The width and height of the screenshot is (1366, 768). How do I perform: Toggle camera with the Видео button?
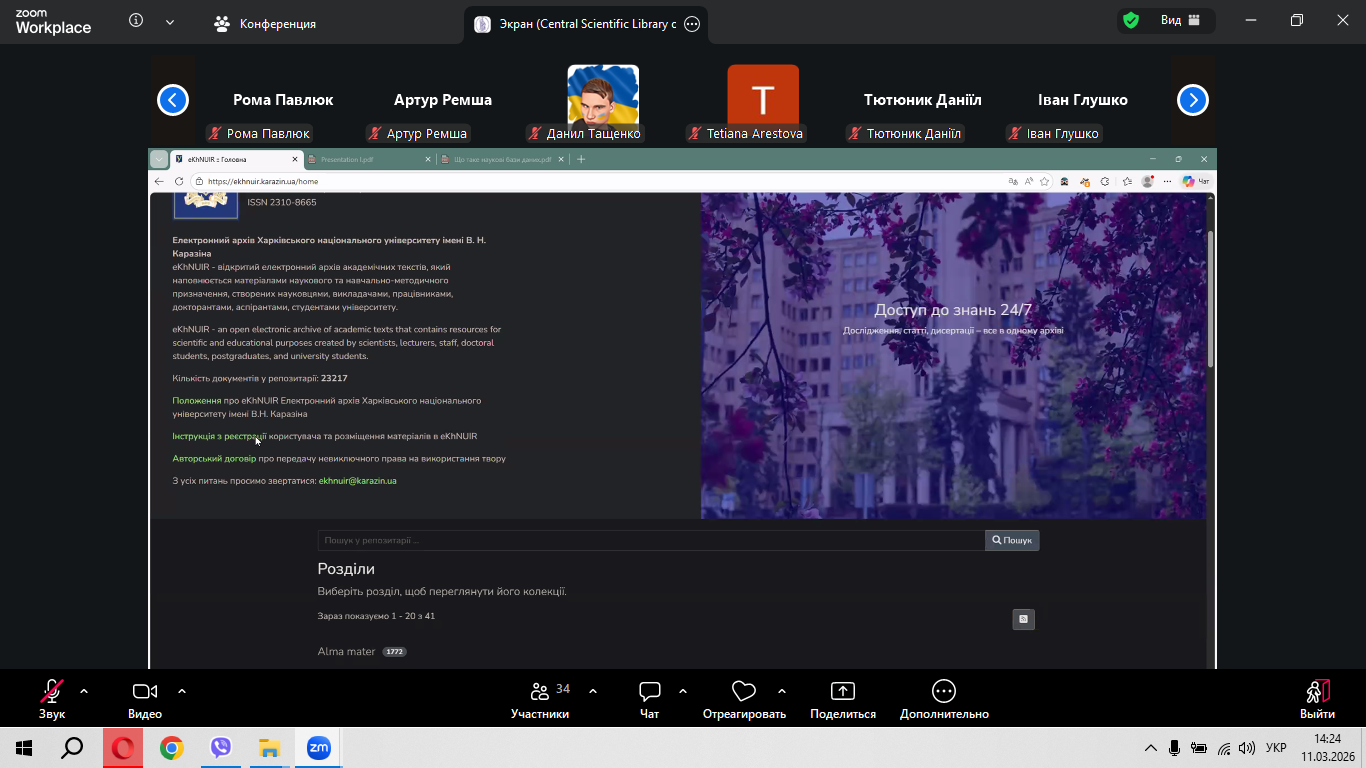[x=145, y=692]
